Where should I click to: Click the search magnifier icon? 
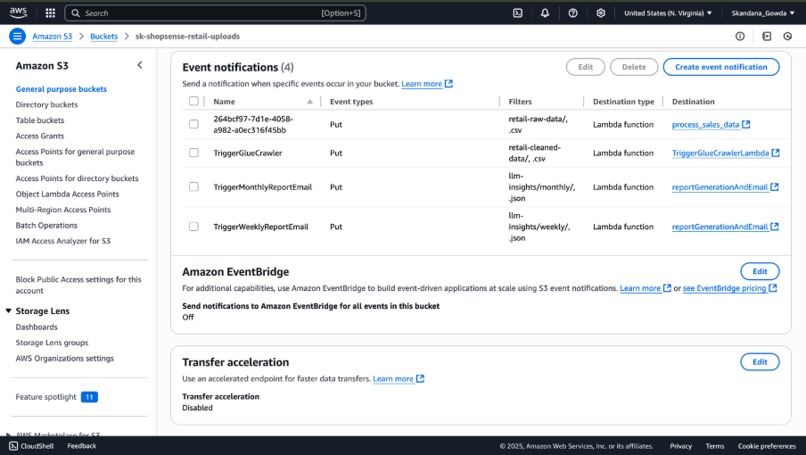coord(76,13)
